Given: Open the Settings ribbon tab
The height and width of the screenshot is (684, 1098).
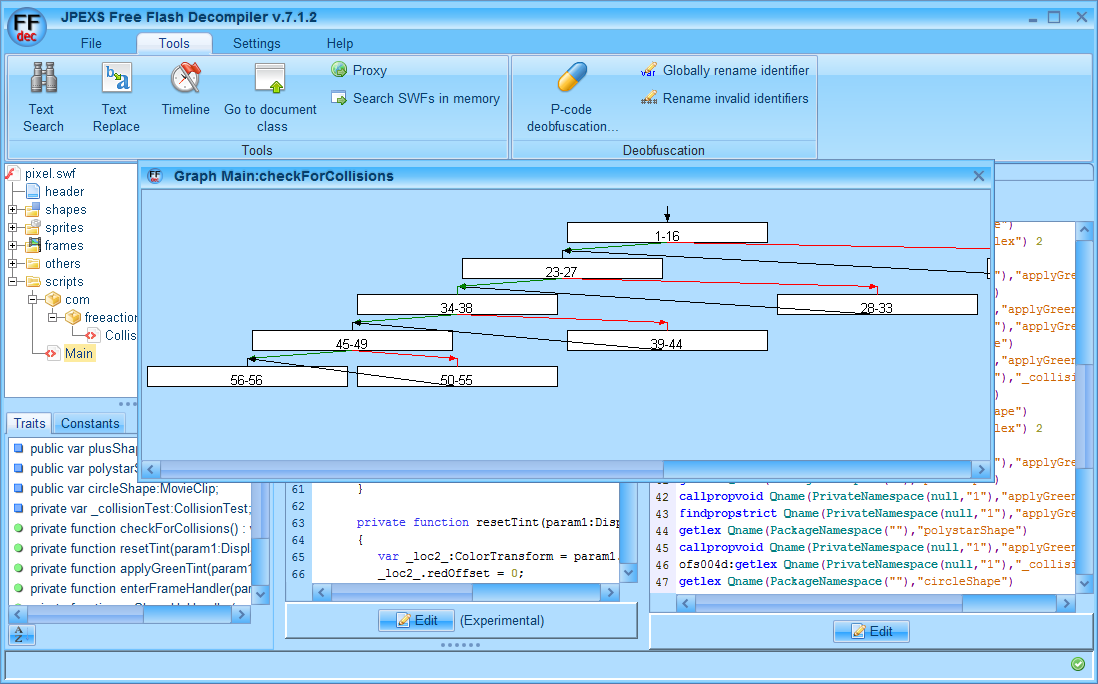Looking at the screenshot, I should (x=256, y=43).
